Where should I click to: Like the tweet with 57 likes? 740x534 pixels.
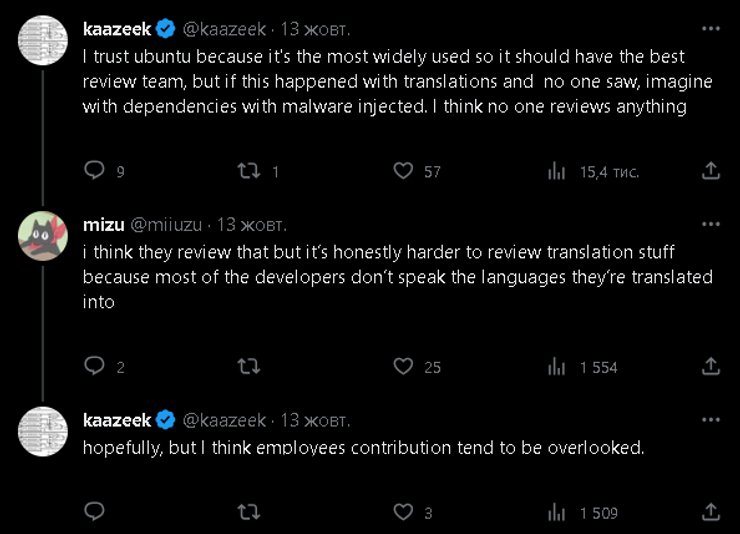[x=403, y=171]
